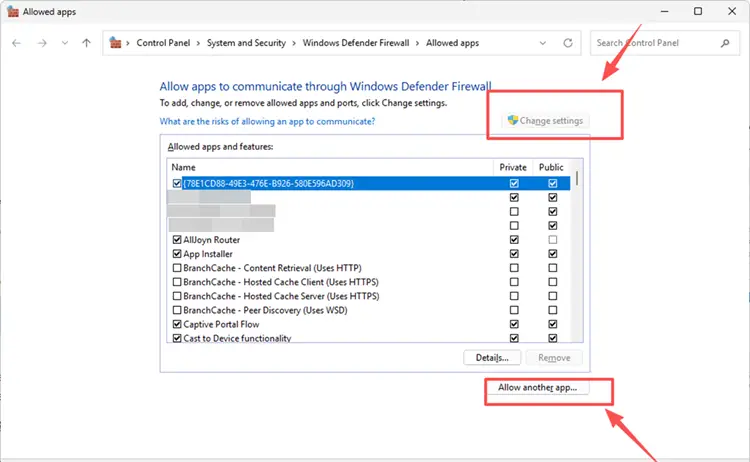This screenshot has width=750, height=462.
Task: Uncheck the {78E1CD88-49E3...} entry checkbox
Action: (177, 183)
